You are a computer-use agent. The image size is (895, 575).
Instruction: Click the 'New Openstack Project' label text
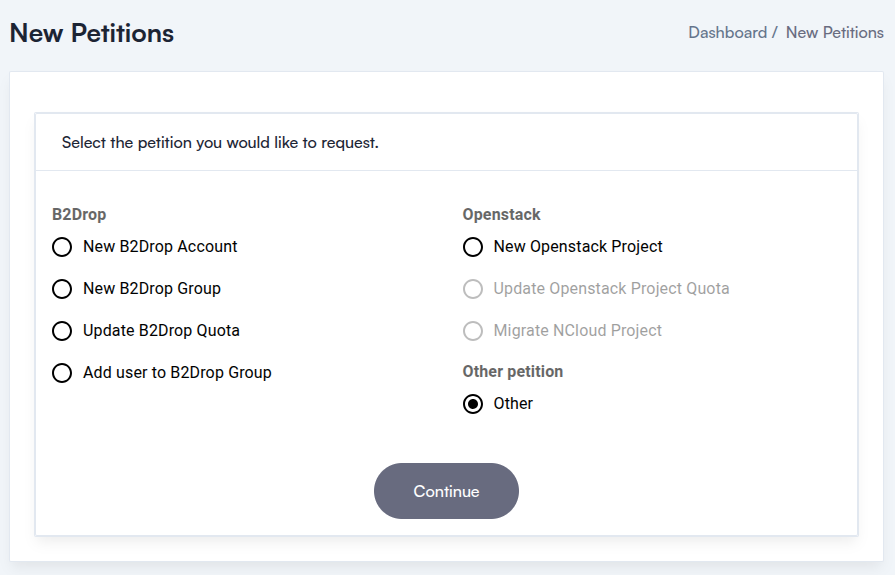578,246
